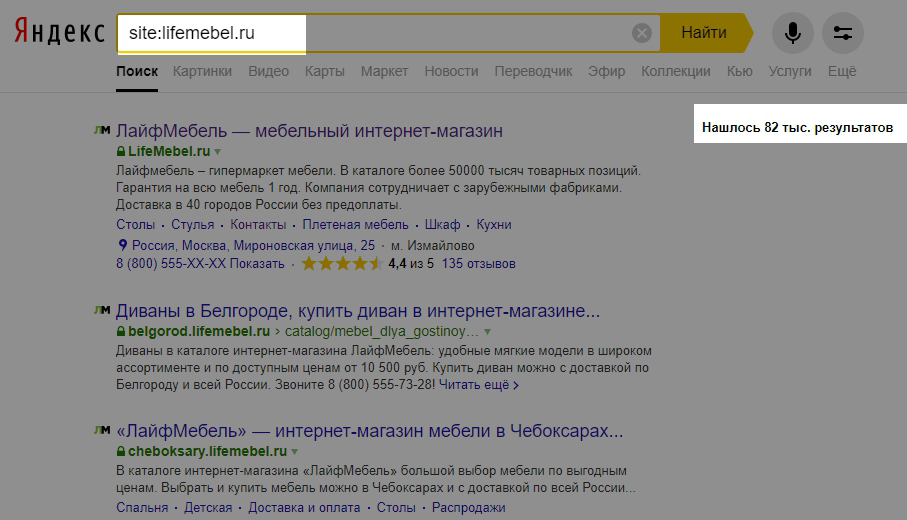Clear the search query with the X icon

[x=641, y=33]
